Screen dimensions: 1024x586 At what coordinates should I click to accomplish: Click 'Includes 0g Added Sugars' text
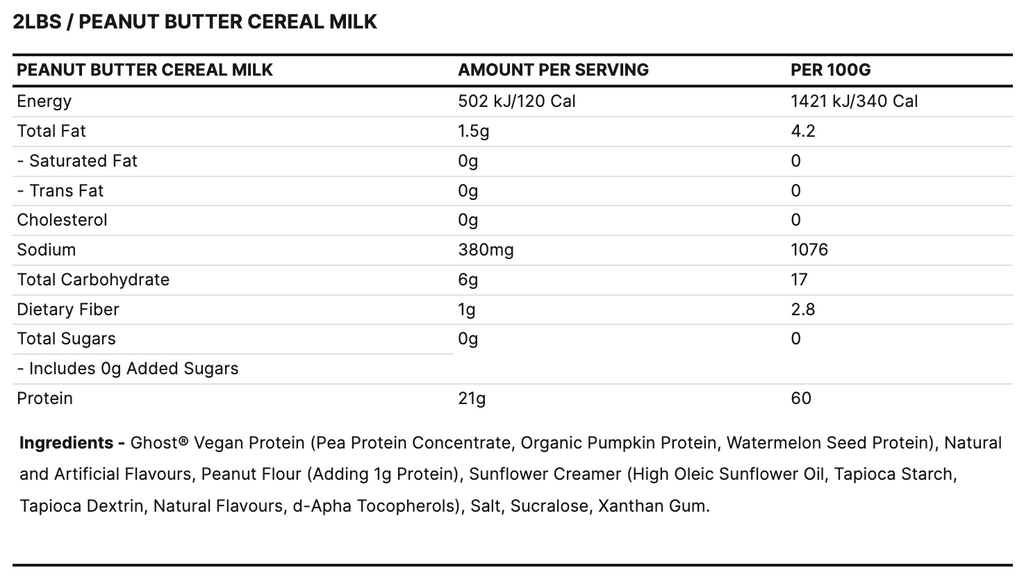click(128, 369)
